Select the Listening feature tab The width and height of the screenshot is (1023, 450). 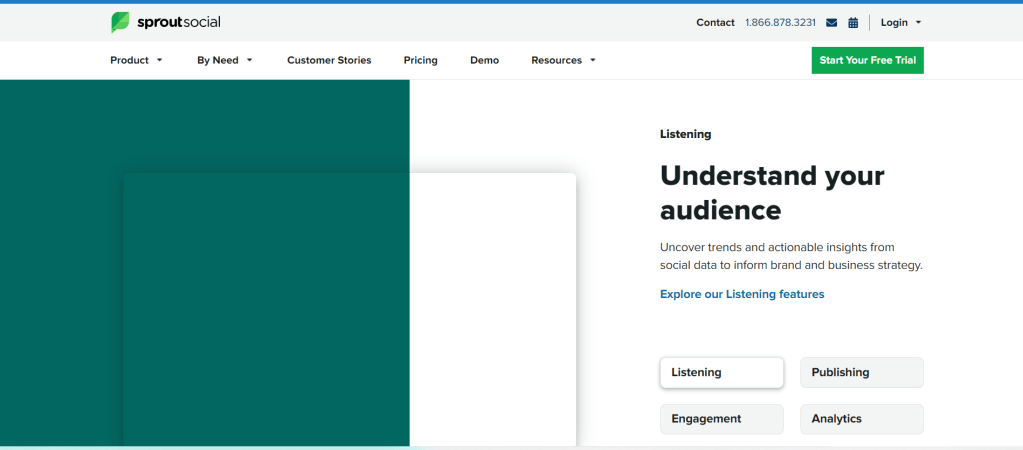coord(721,372)
